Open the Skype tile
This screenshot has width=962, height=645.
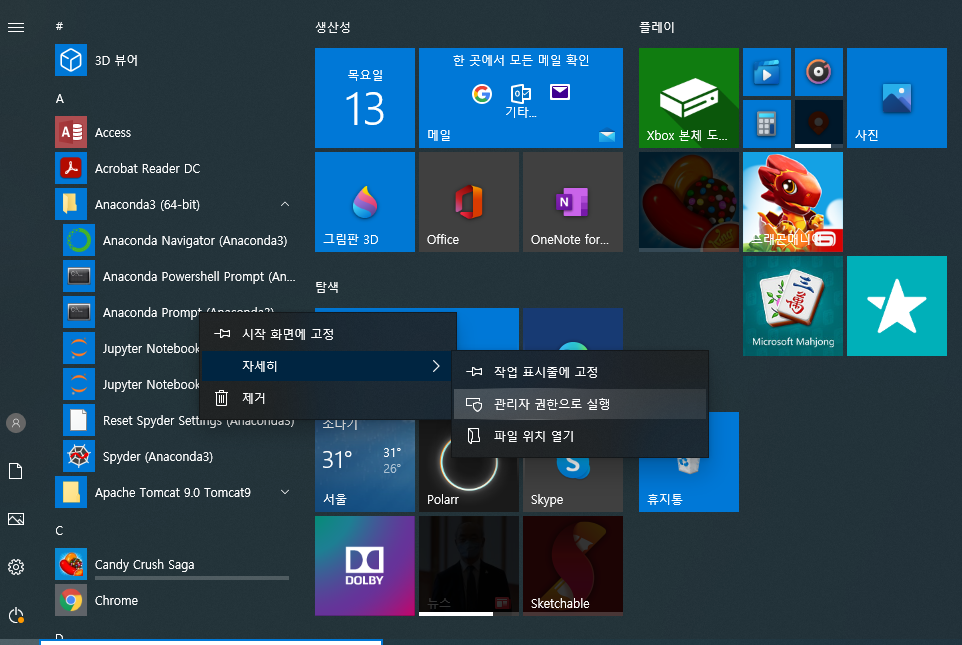[x=572, y=485]
